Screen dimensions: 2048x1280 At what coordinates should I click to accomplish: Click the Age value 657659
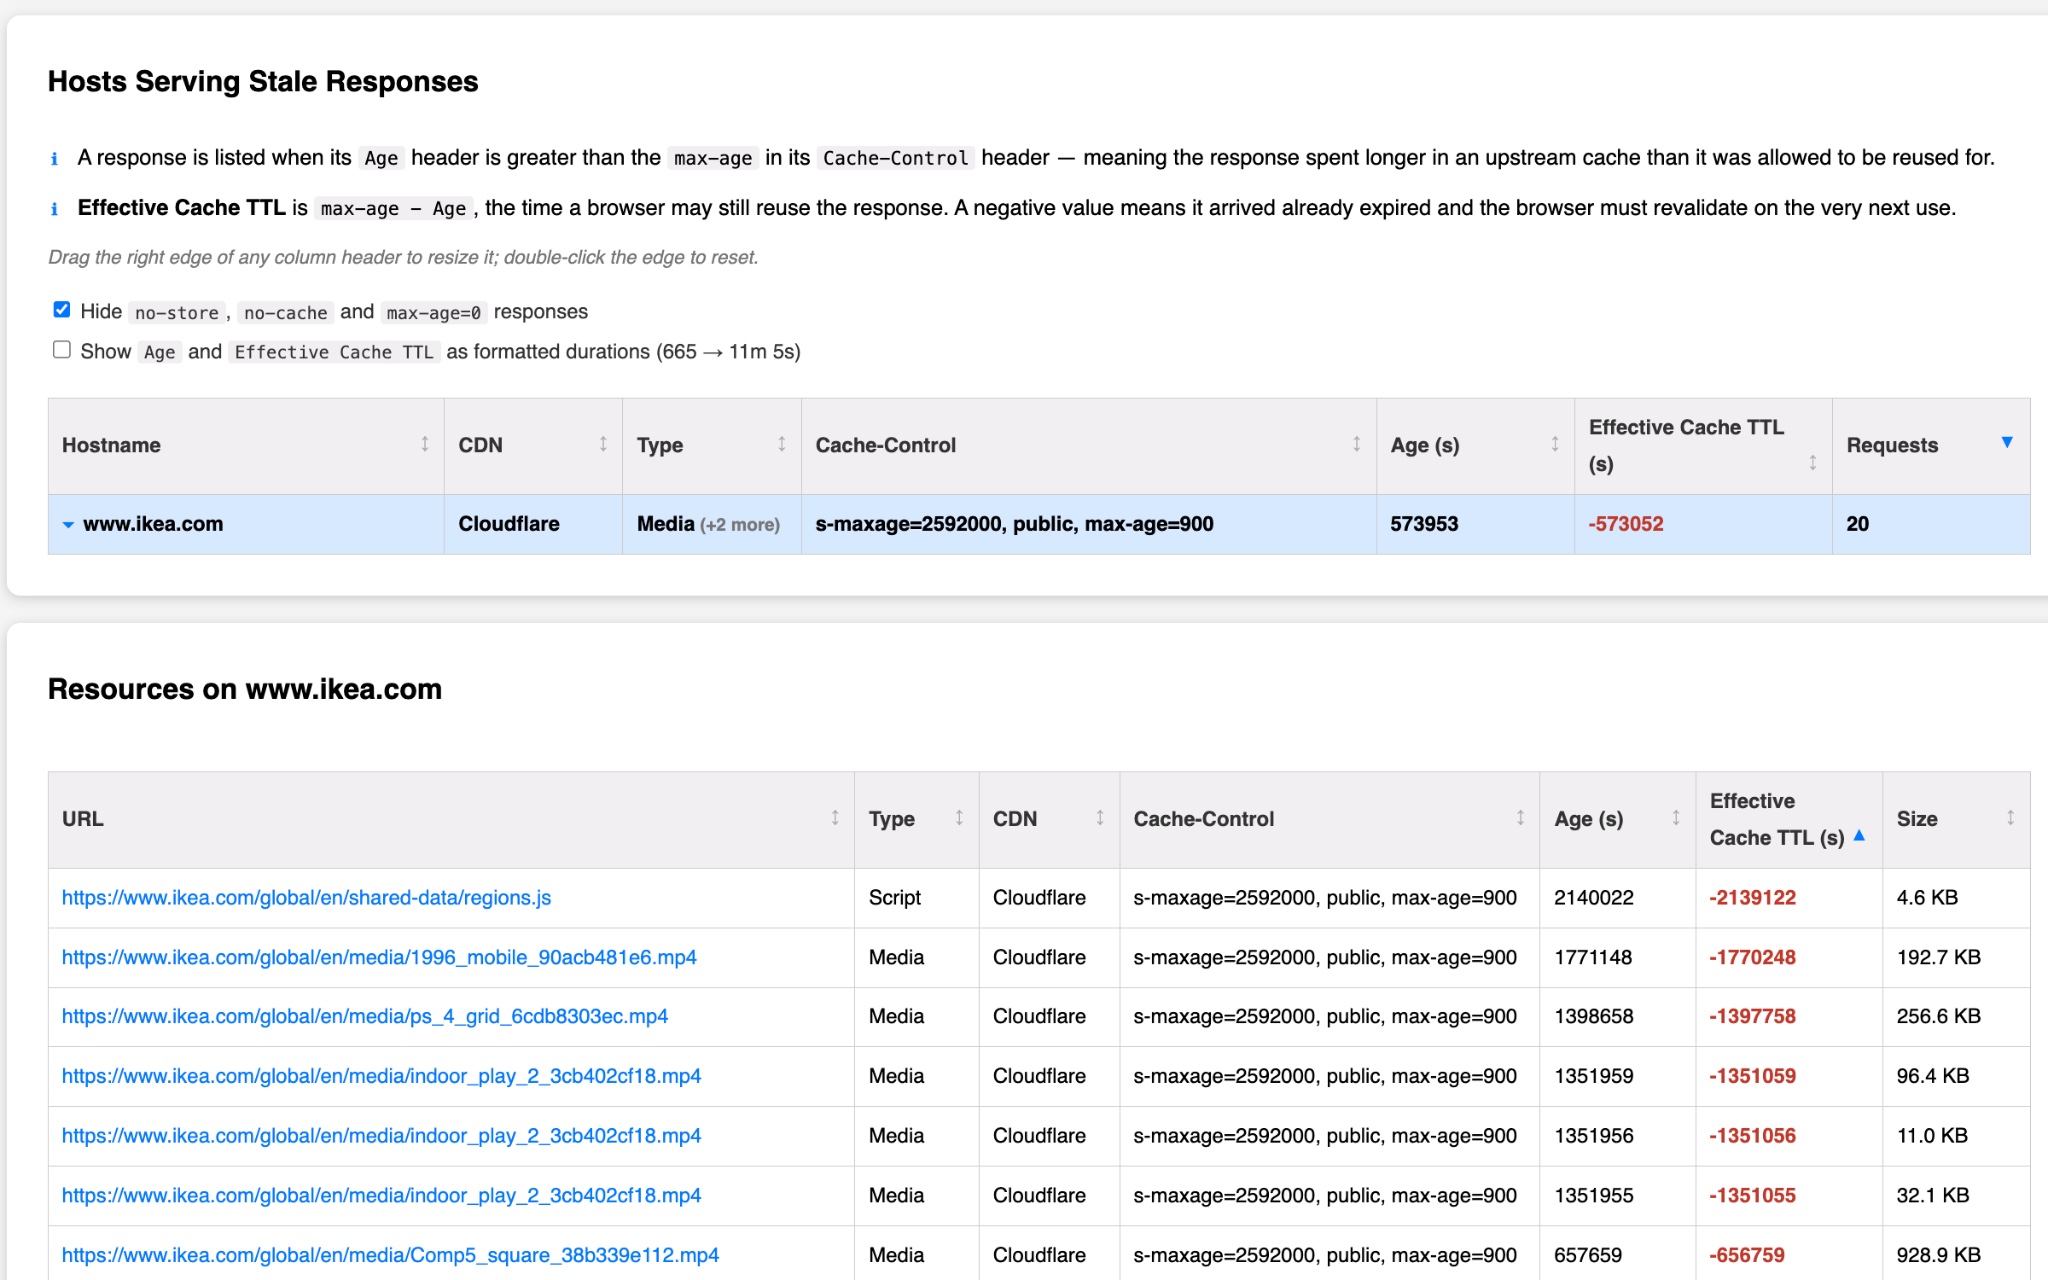point(1588,1255)
